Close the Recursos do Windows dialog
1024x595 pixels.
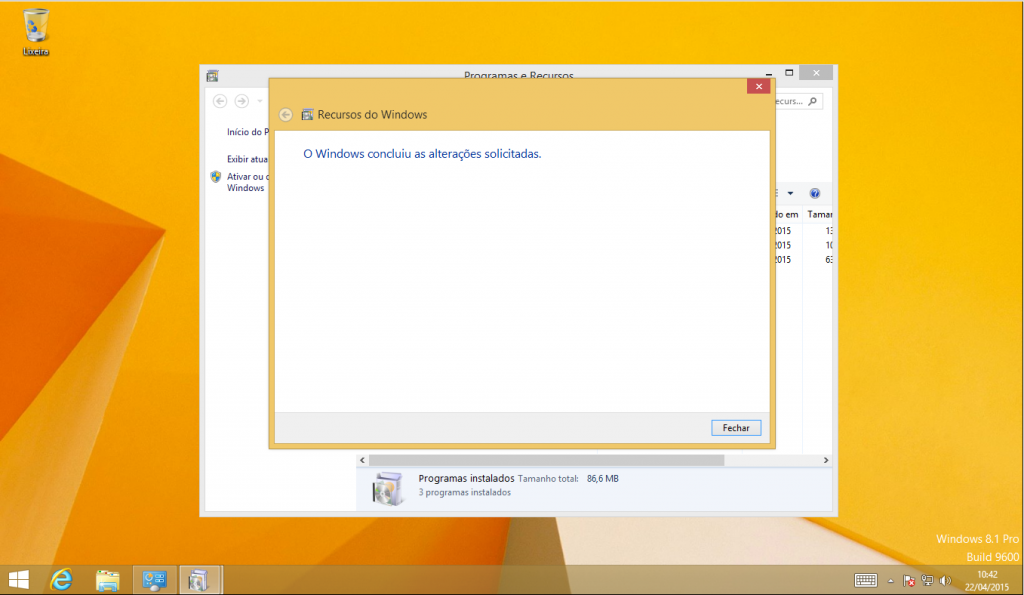coord(758,86)
